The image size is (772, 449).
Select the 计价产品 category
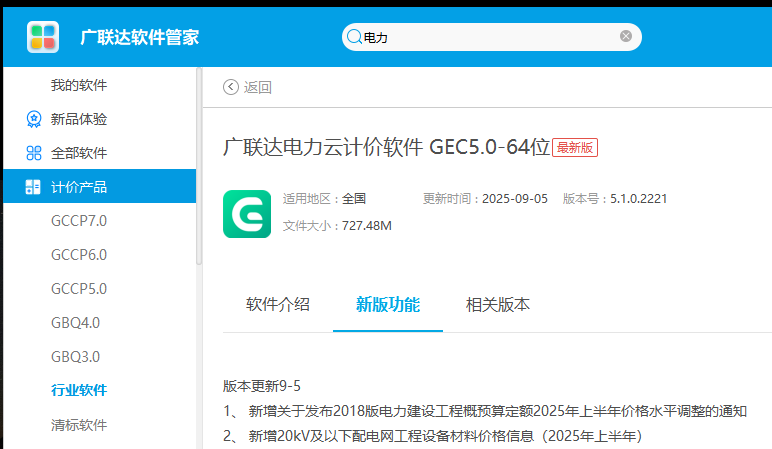pyautogui.click(x=99, y=186)
